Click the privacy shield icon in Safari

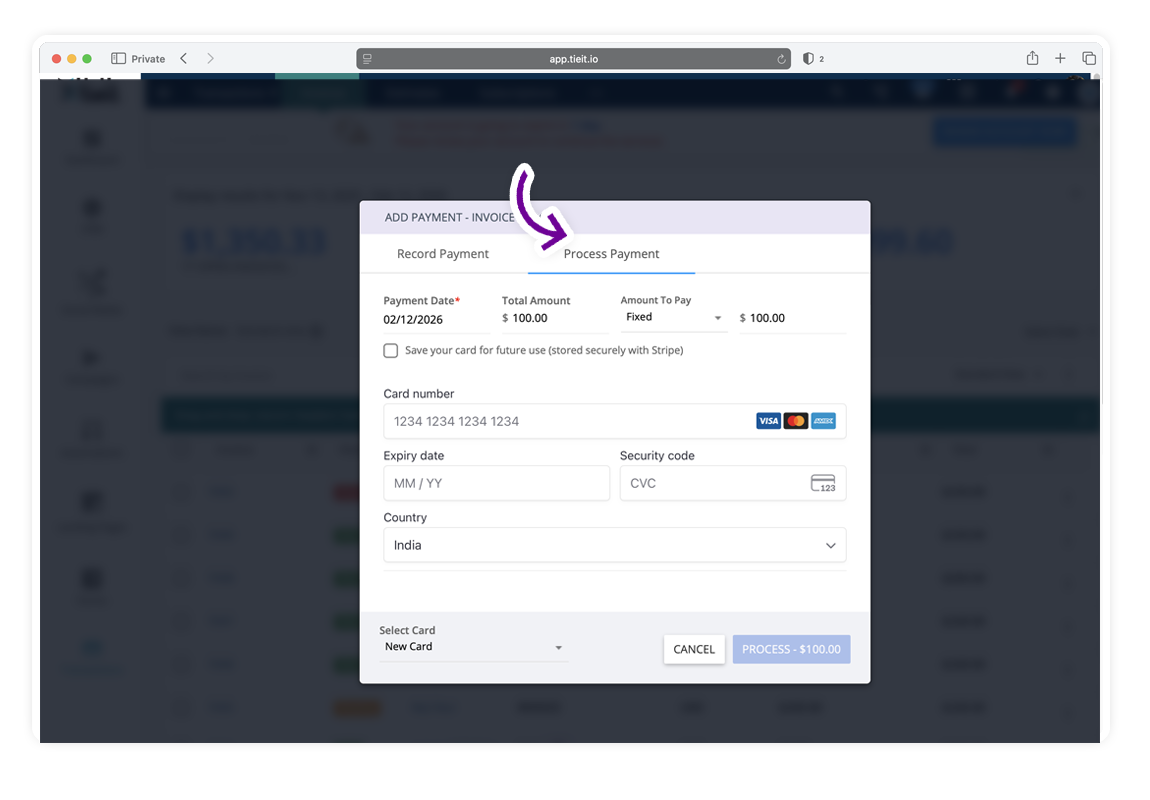[808, 59]
